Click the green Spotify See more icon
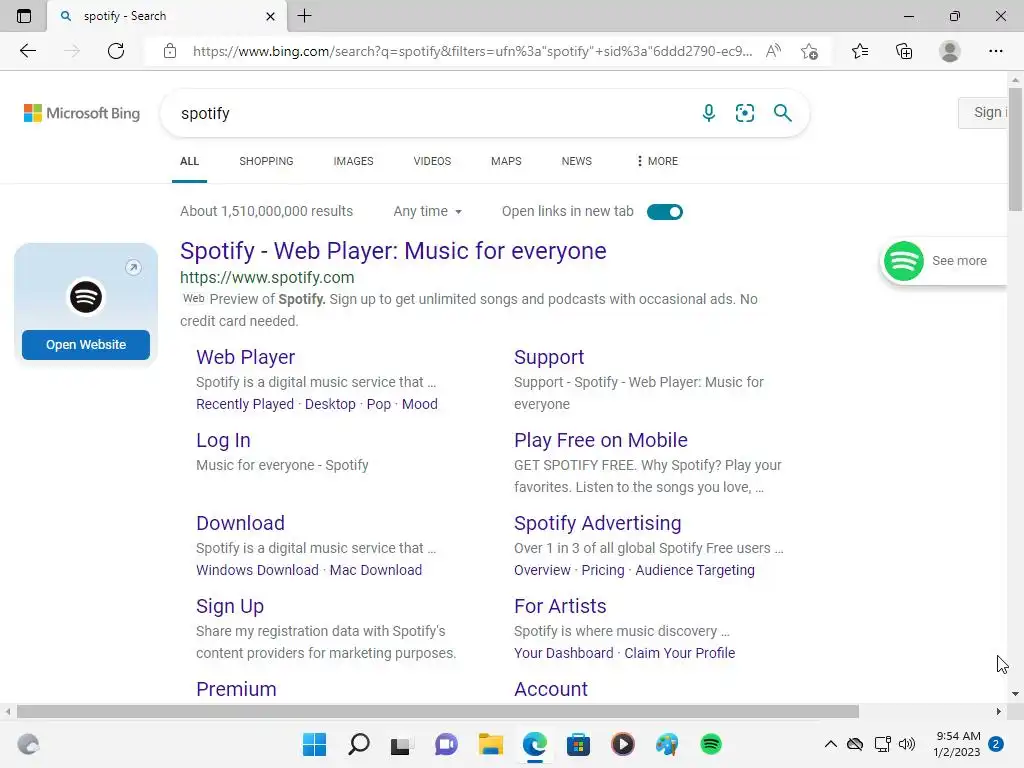 pyautogui.click(x=904, y=261)
